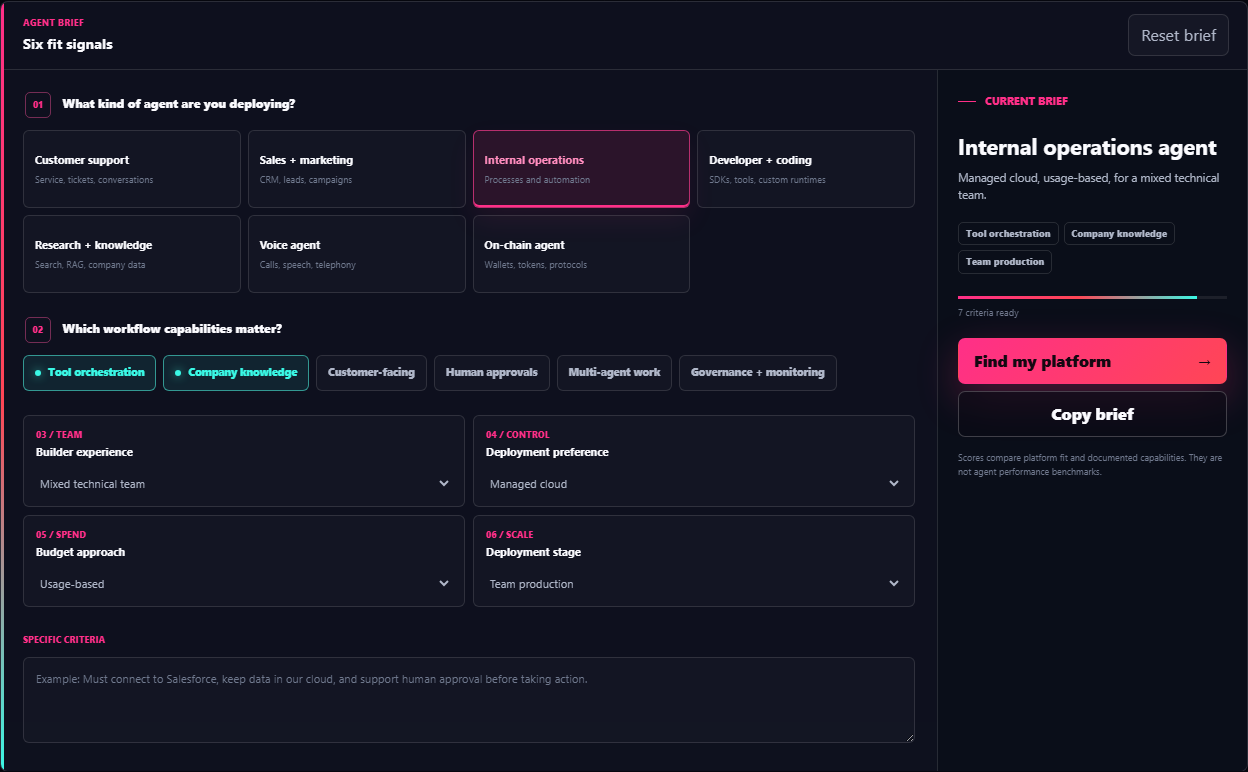Click the 02 step number badge

click(x=38, y=329)
